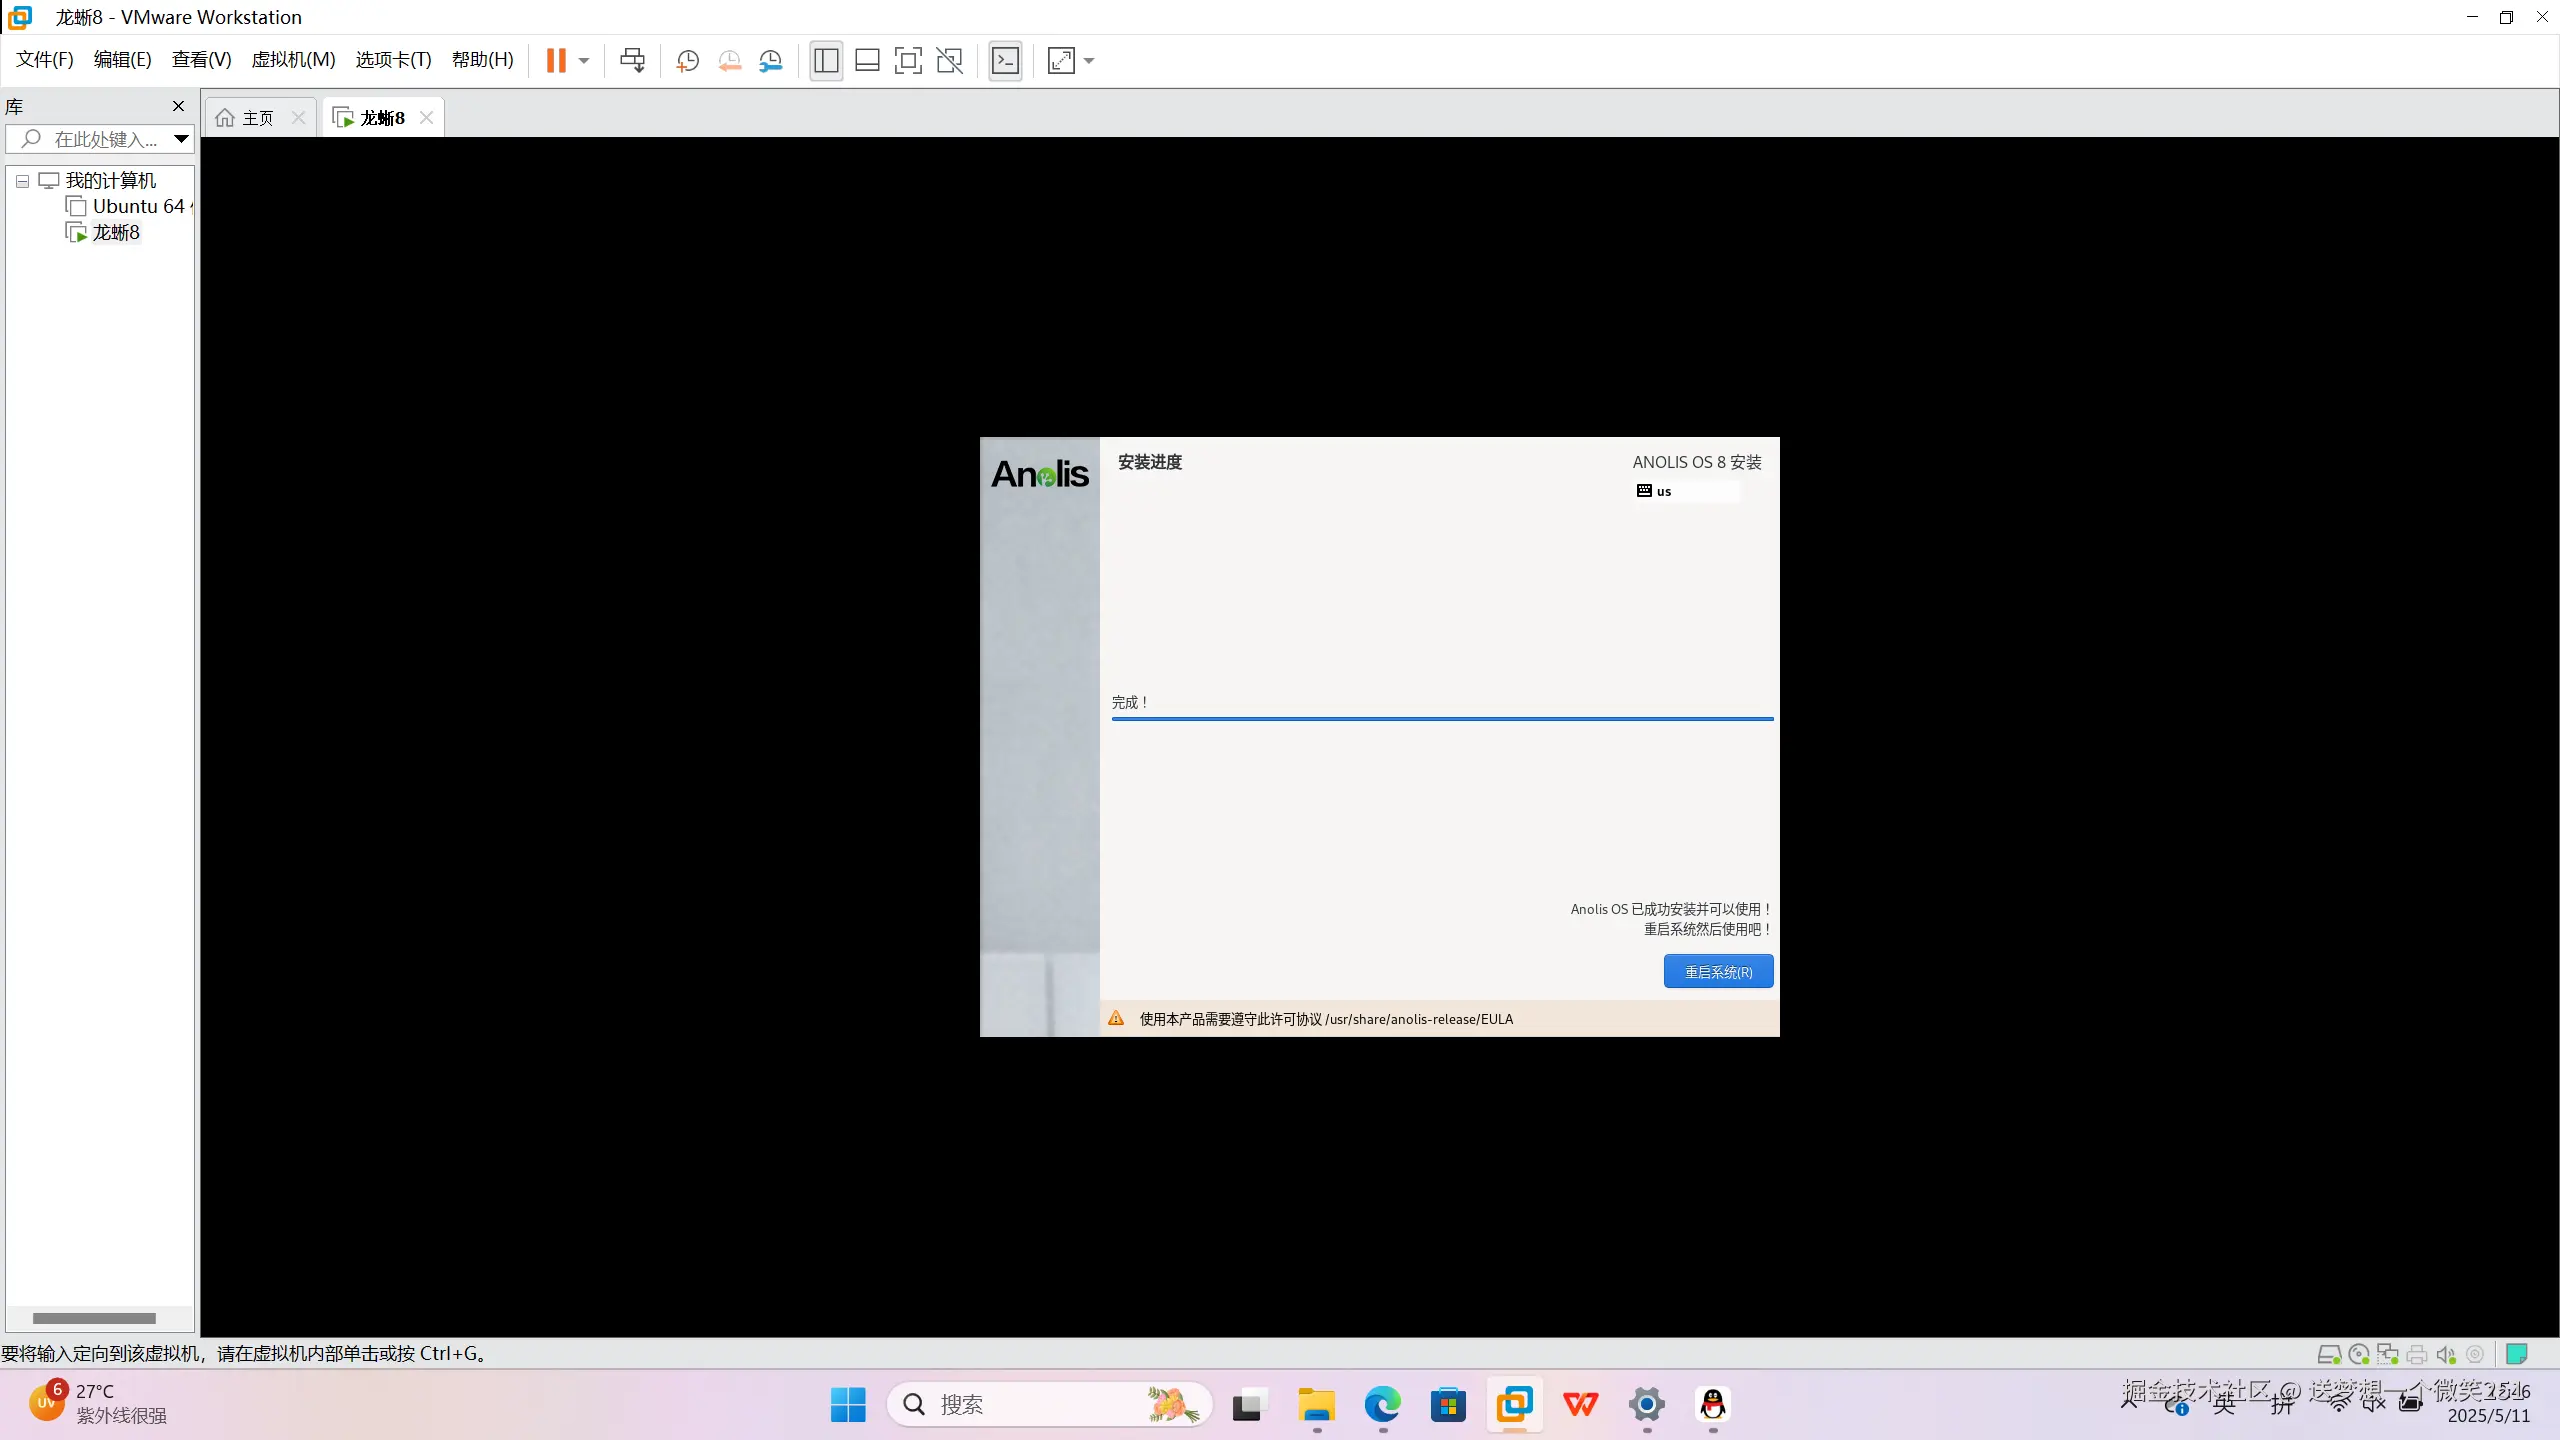Open the snapshot manager icon
This screenshot has height=1440, width=2560.
(771, 60)
